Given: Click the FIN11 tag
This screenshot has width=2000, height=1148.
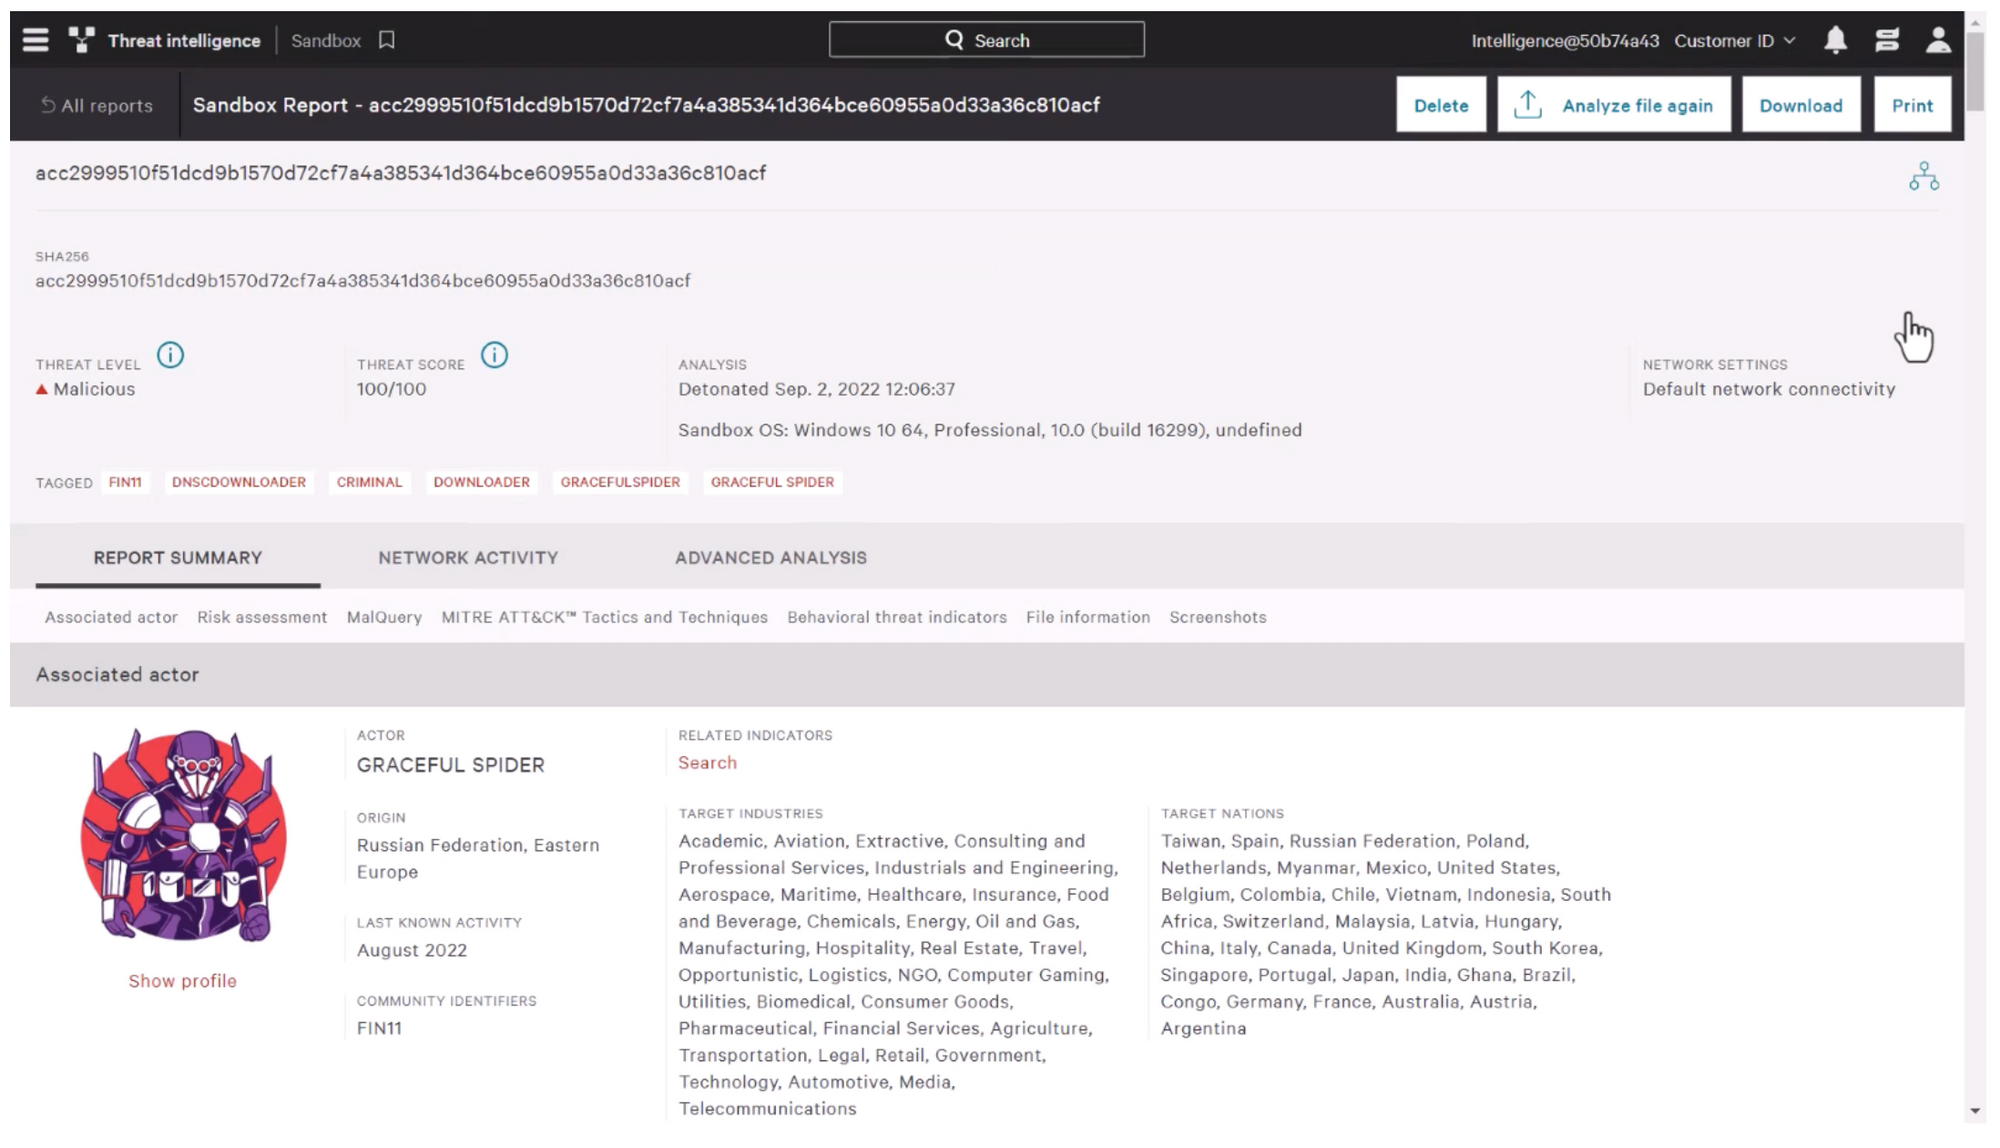Looking at the screenshot, I should [x=125, y=482].
